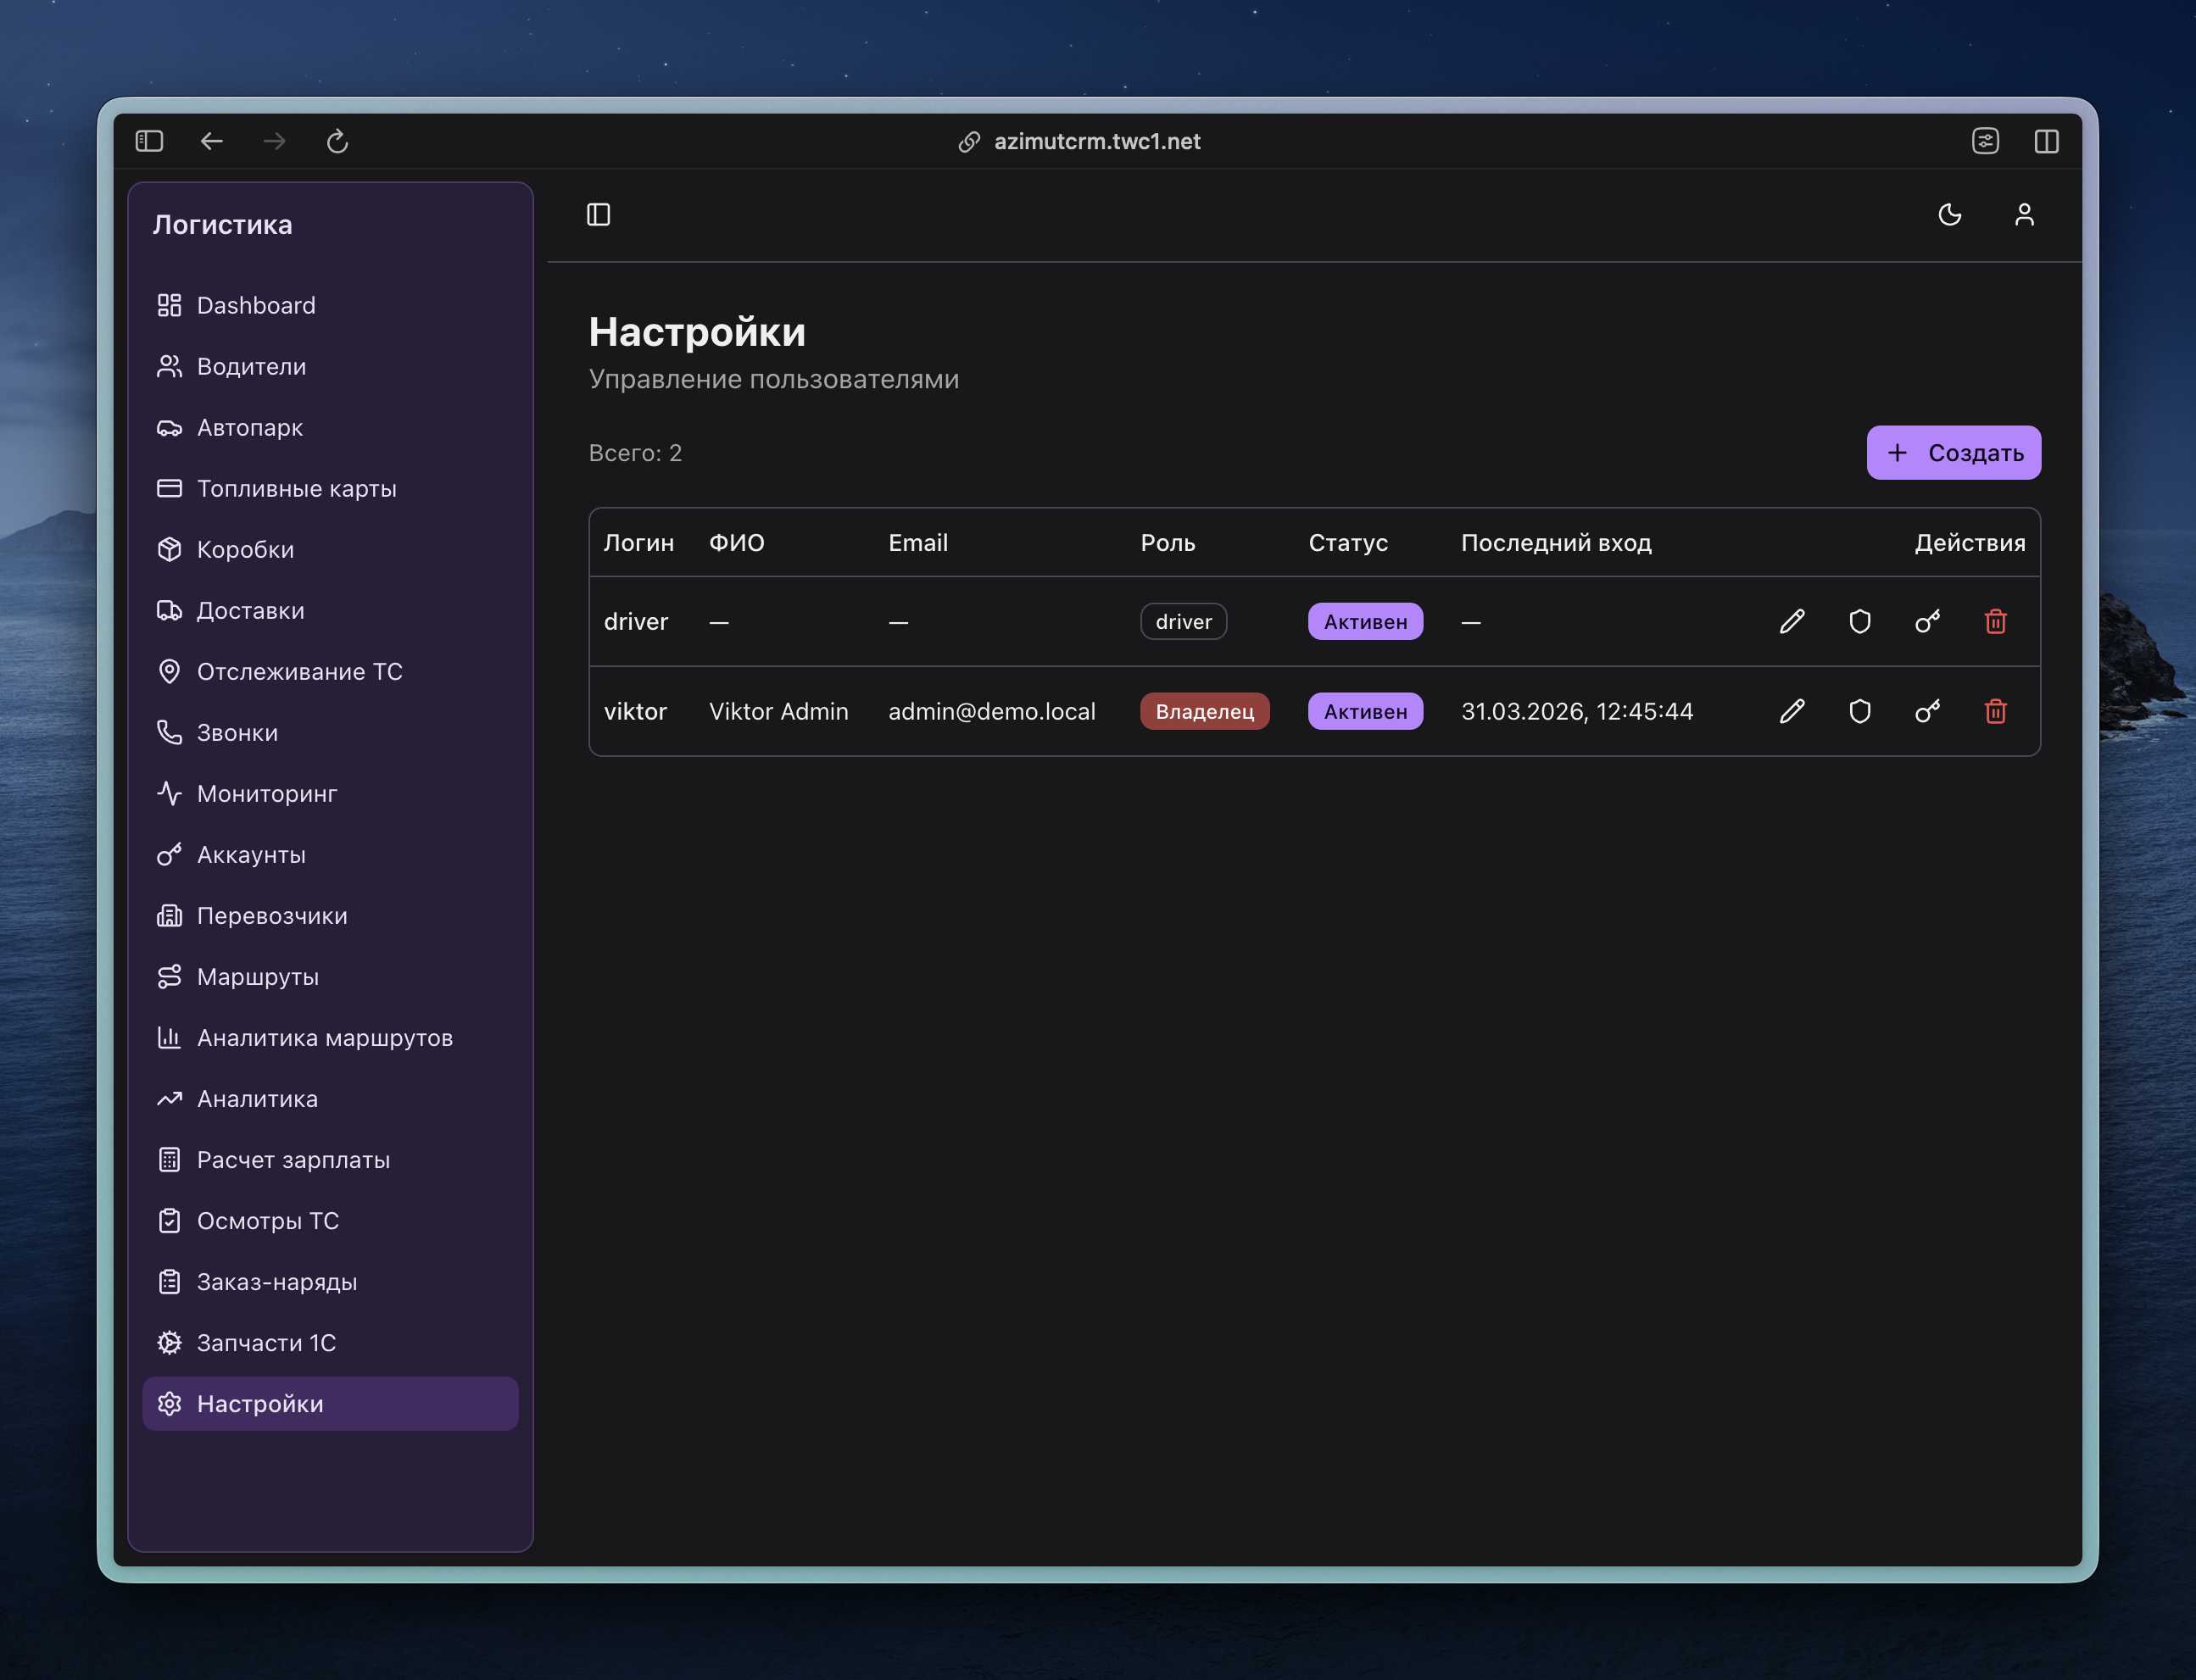The image size is (2196, 1680).
Task: Delete the viktor user with trash icon
Action: point(1995,711)
